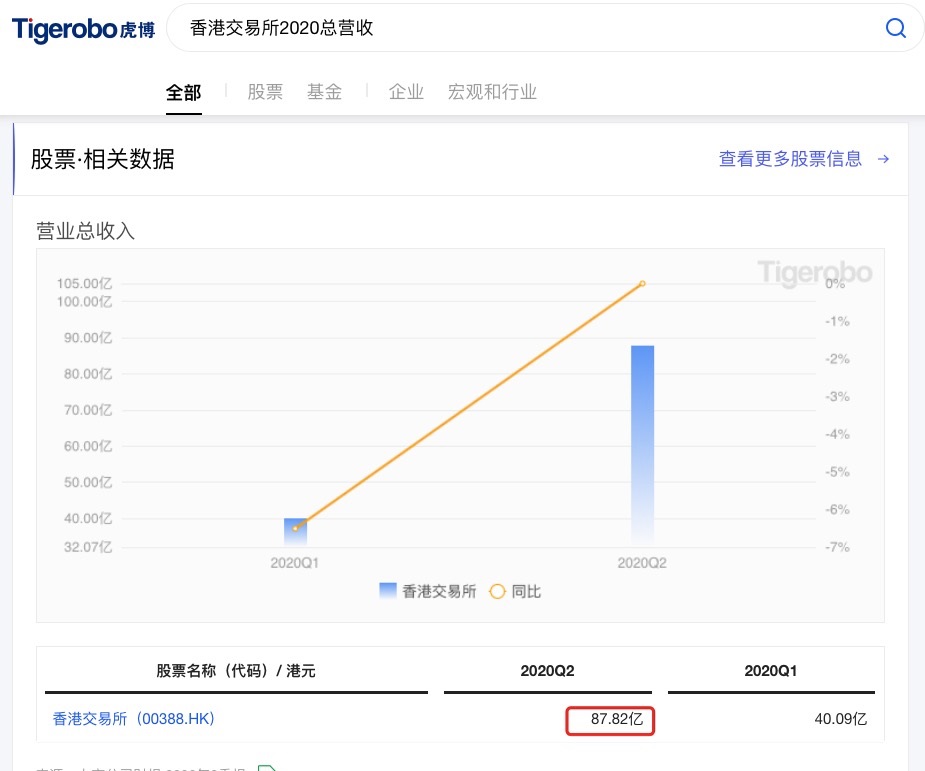Click the -7% right-axis label
Viewport: 925px width, 771px height.
(x=837, y=547)
